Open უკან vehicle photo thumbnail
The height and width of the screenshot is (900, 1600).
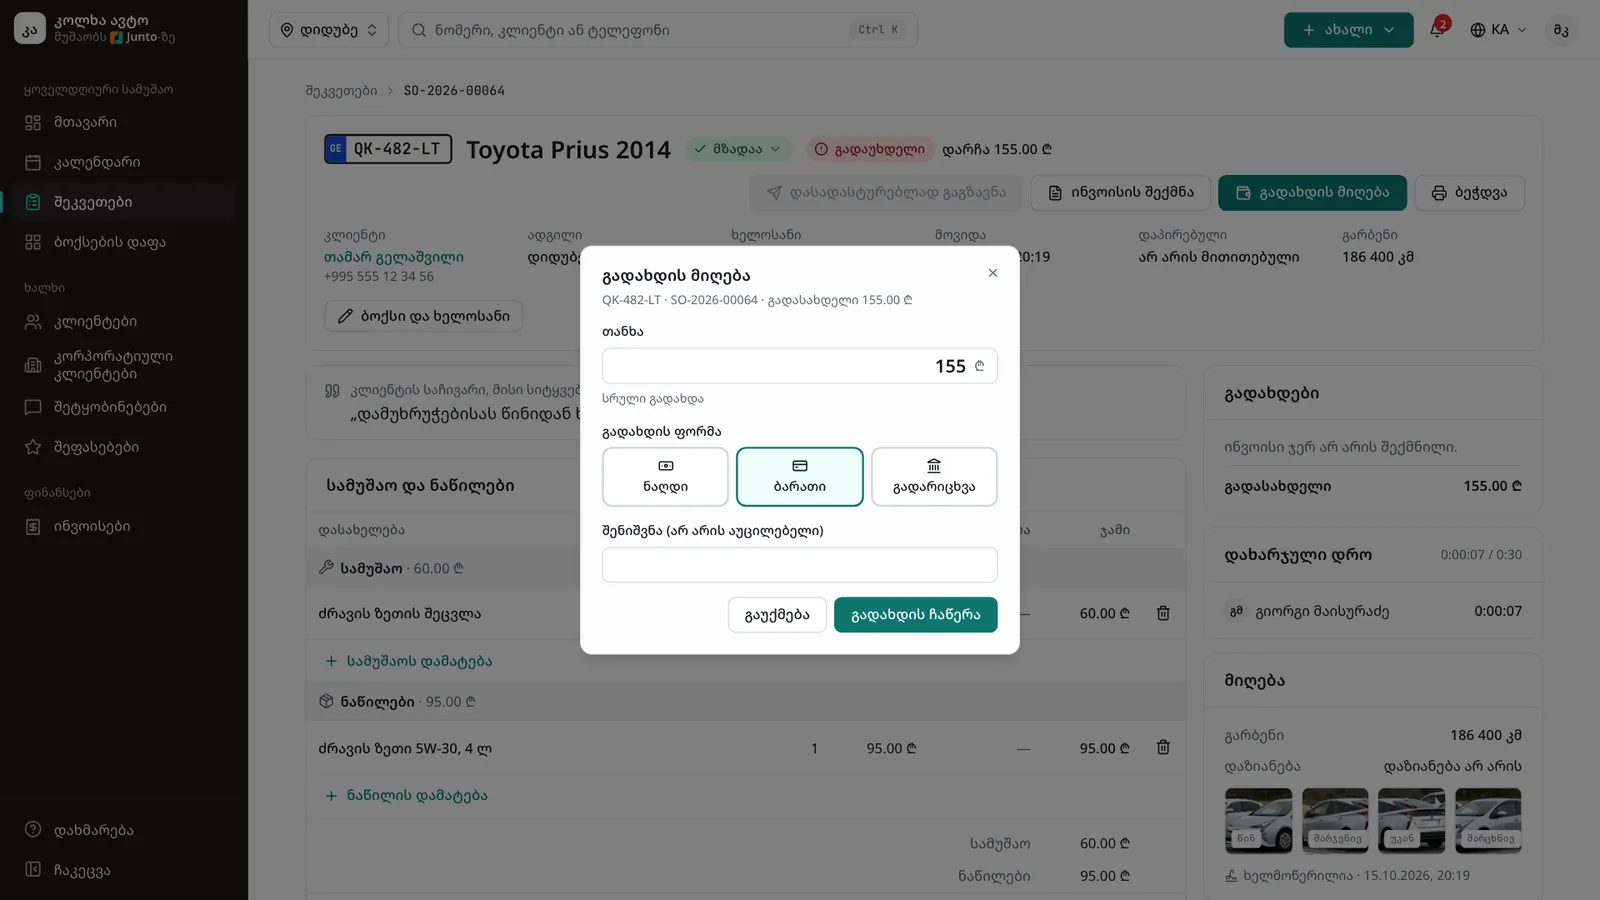(1411, 820)
